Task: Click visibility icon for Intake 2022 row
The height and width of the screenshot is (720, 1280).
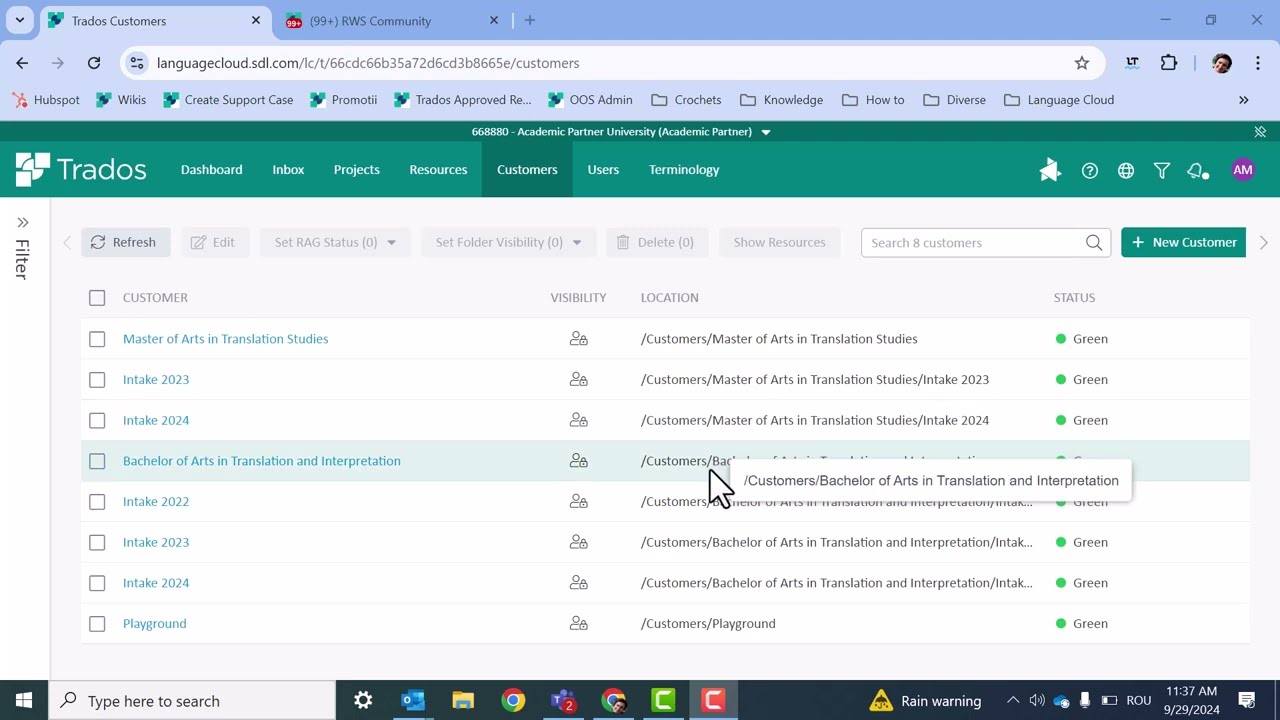Action: (578, 502)
